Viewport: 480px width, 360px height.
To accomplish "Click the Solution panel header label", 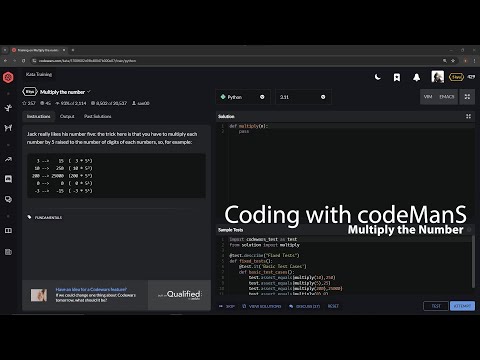I will point(226,116).
